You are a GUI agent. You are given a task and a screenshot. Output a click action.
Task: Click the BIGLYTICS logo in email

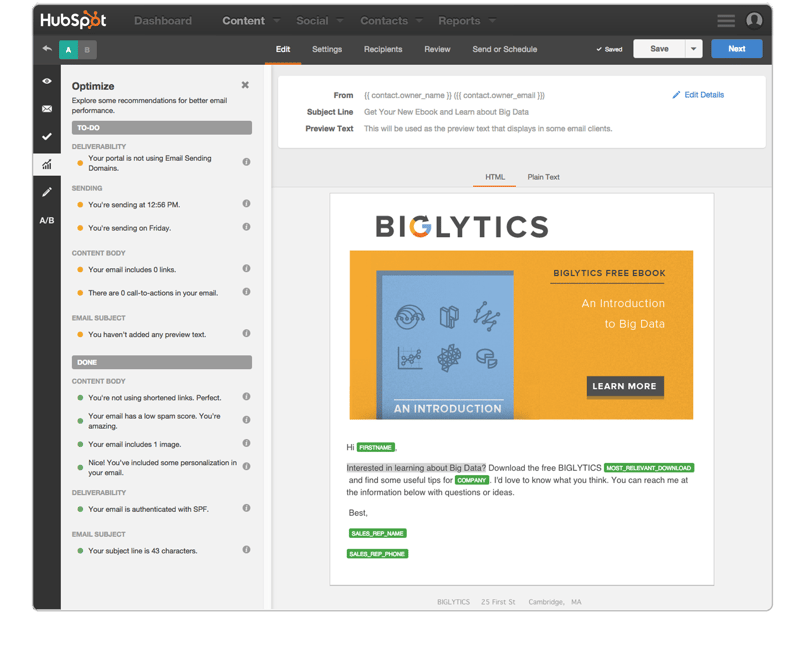click(x=462, y=227)
